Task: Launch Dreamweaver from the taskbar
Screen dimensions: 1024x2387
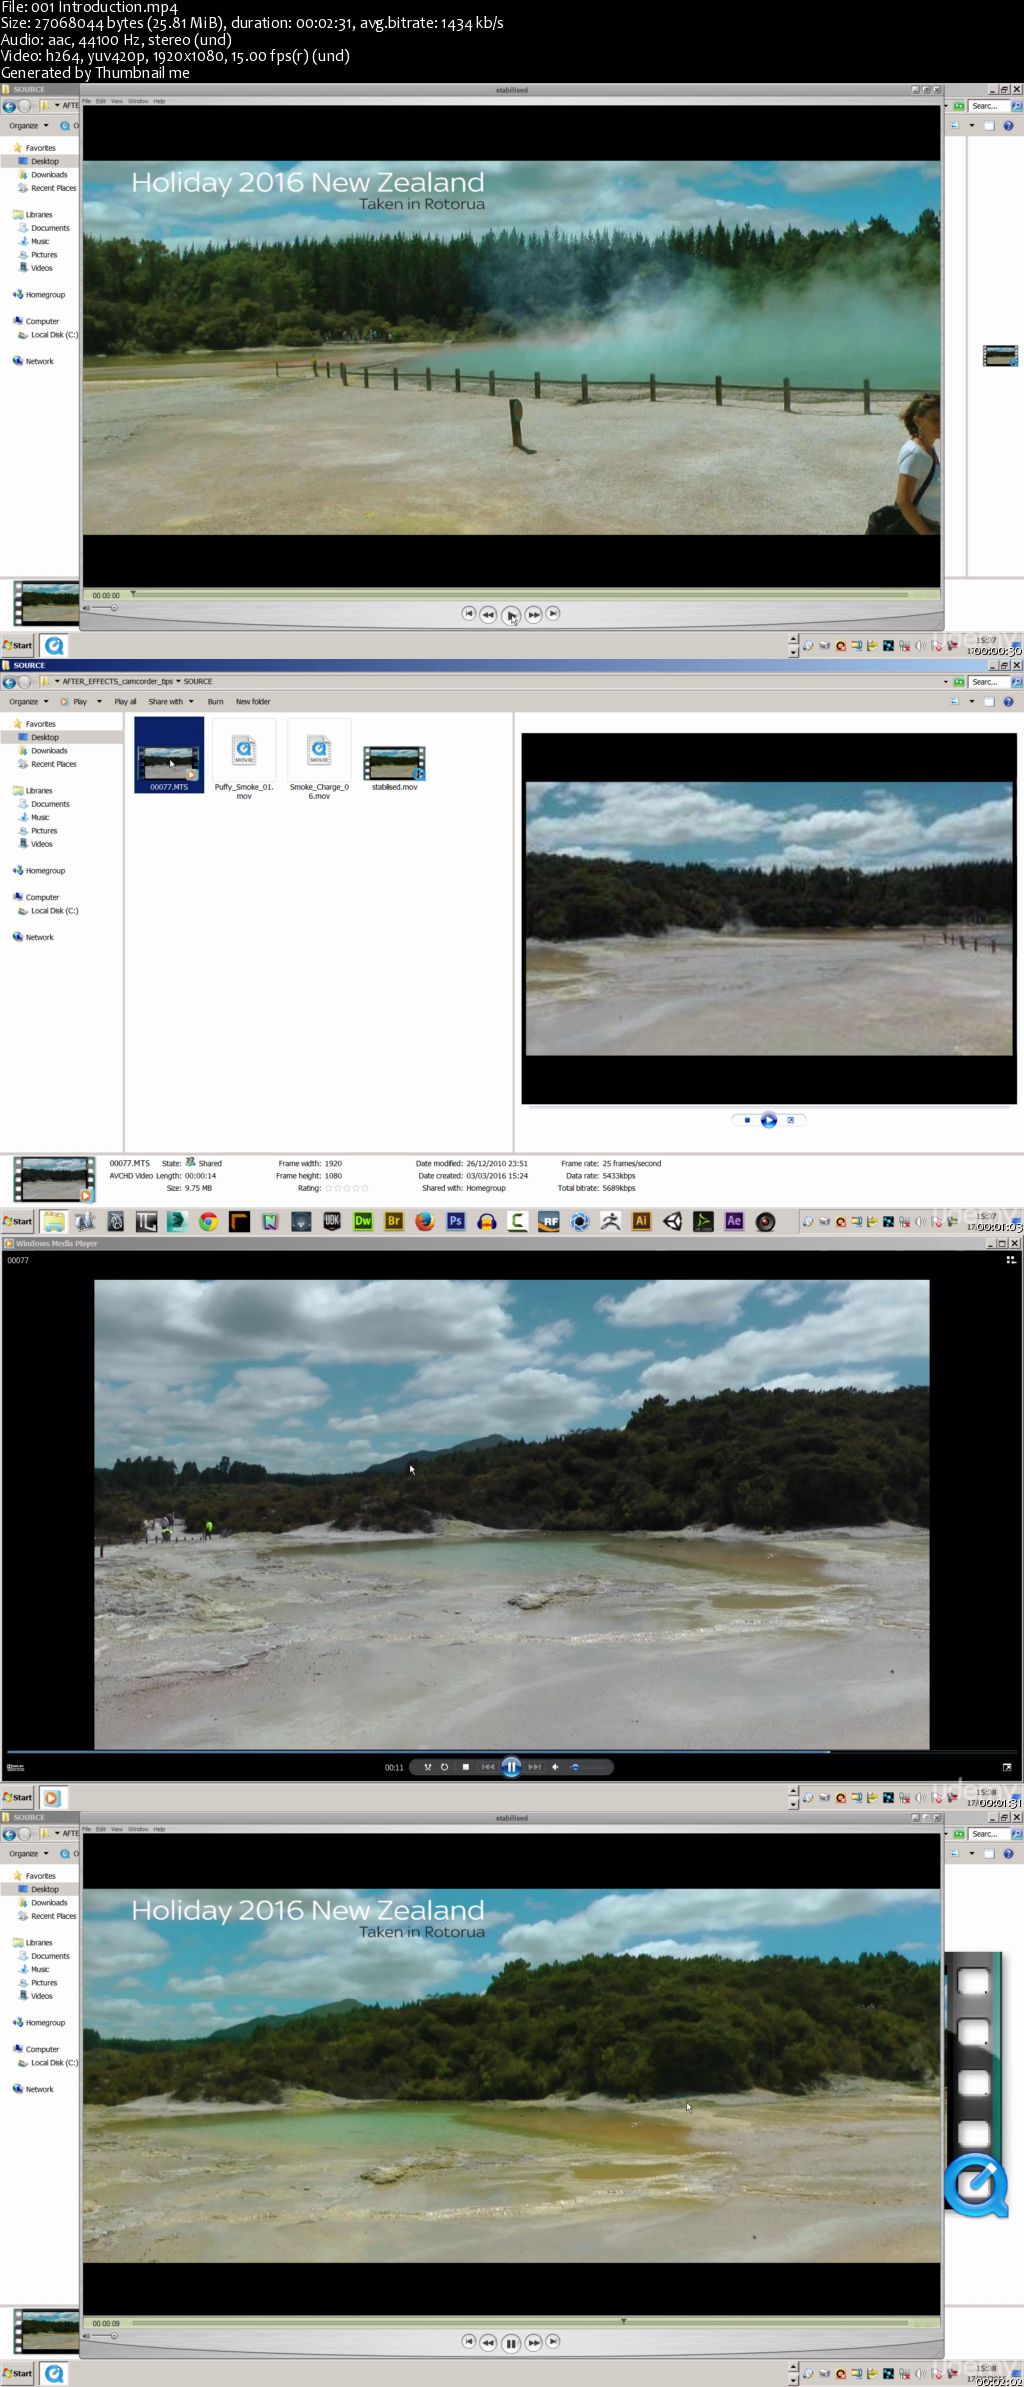Action: click(x=363, y=1221)
